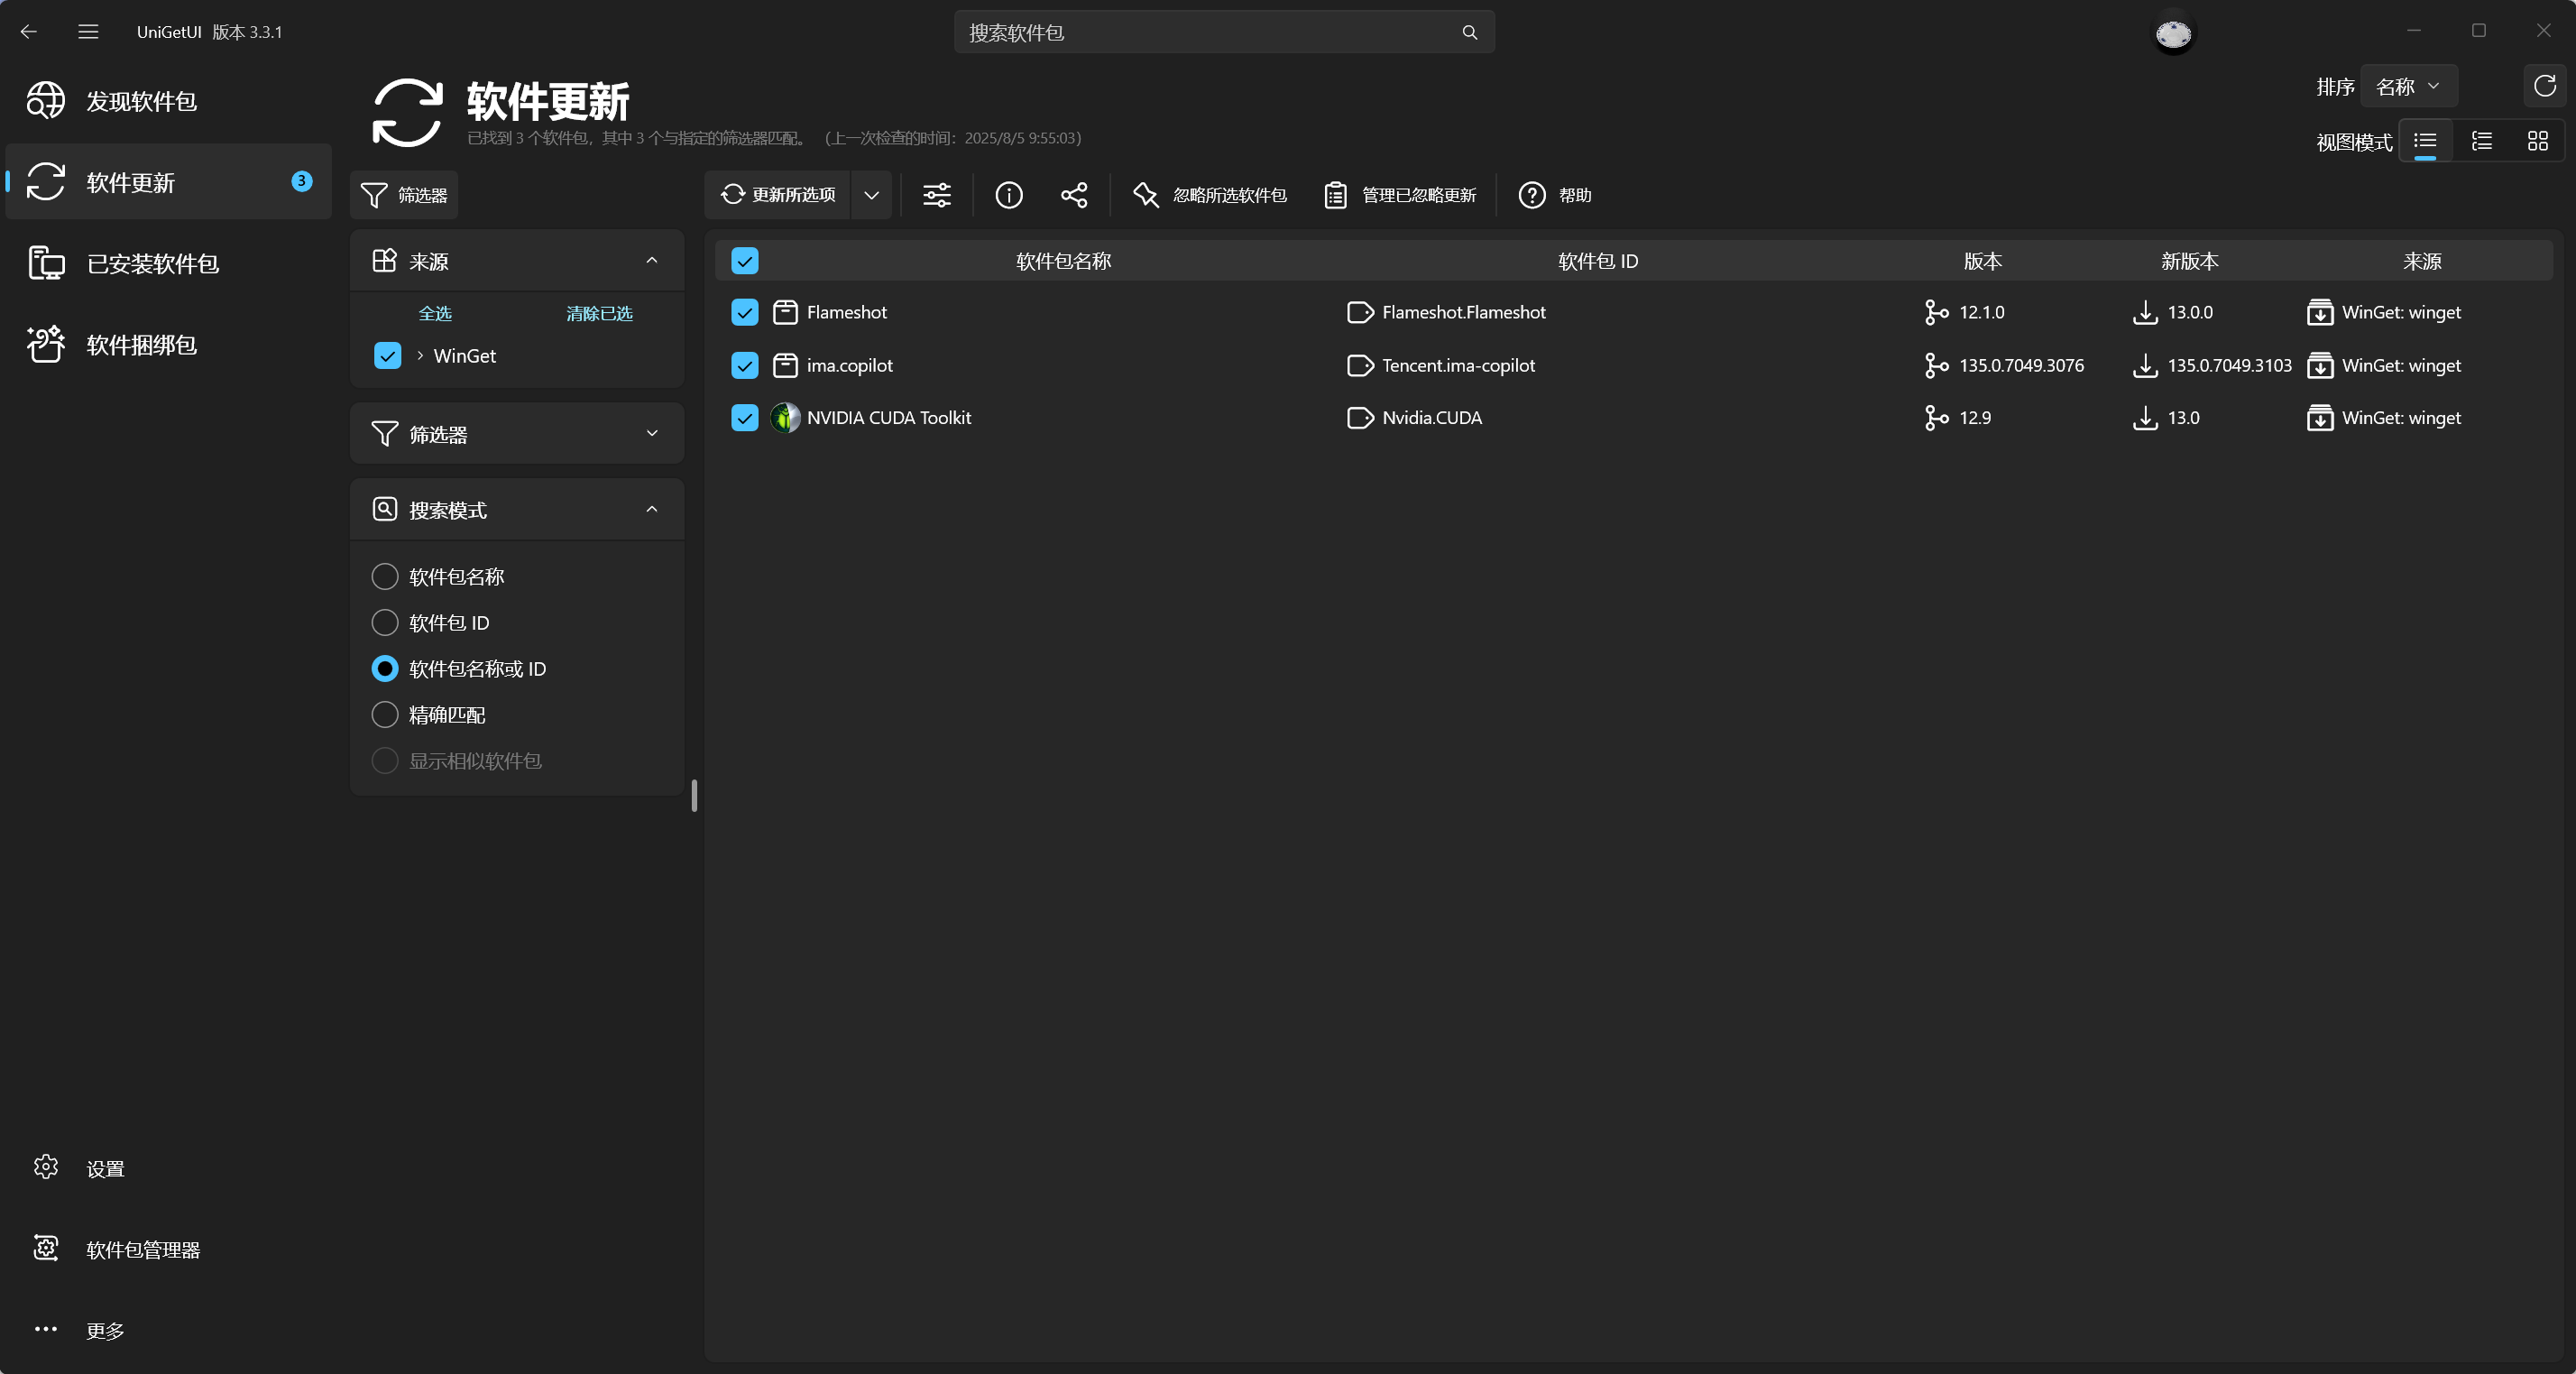
Task: Click the 清除已选 link
Action: 598,313
